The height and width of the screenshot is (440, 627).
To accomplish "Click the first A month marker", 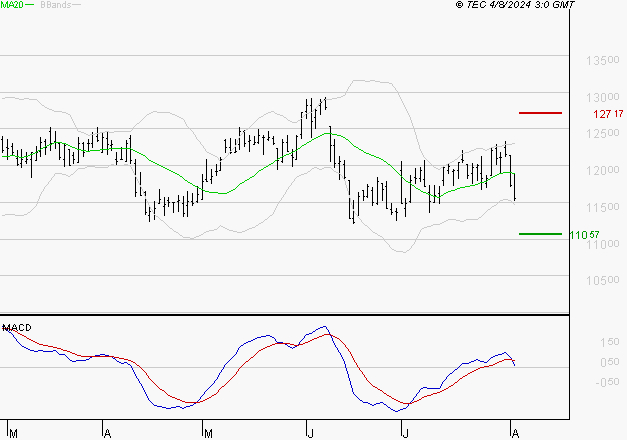I will pos(107,434).
